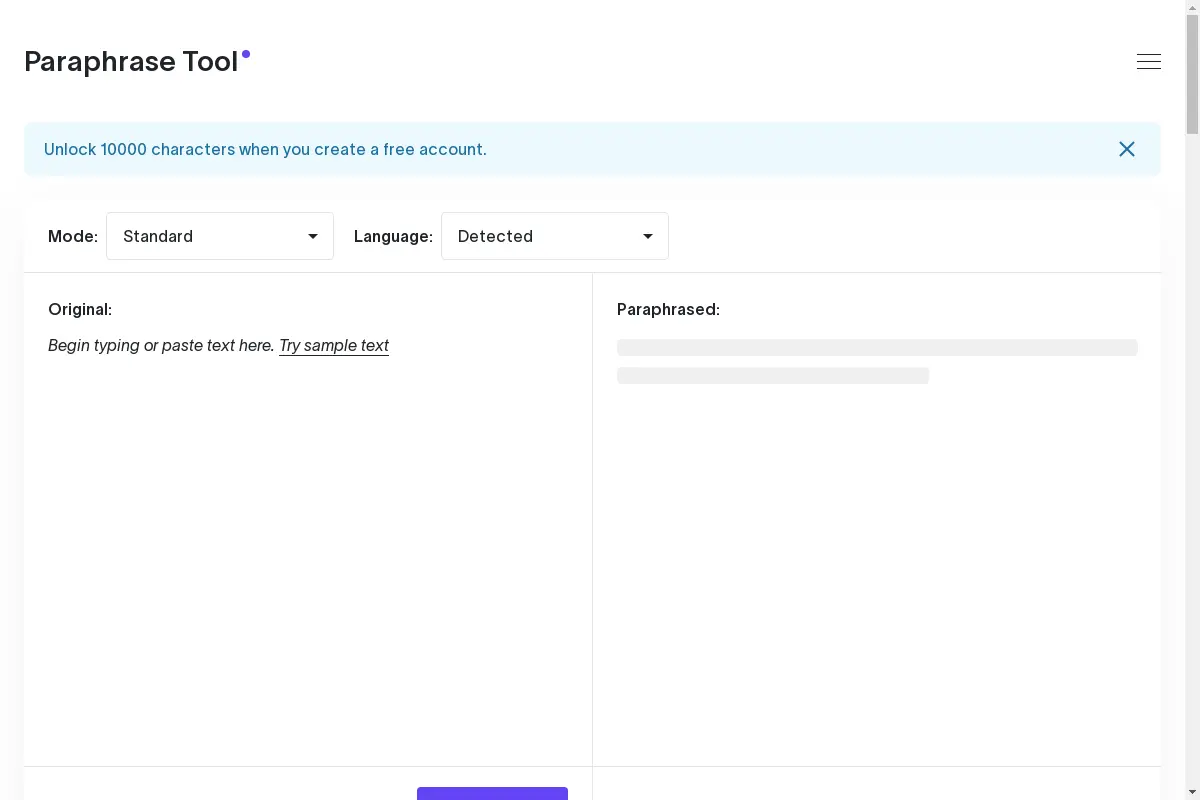Click the scrollbar up arrow
Screen dimensions: 1200x800
1191,8
